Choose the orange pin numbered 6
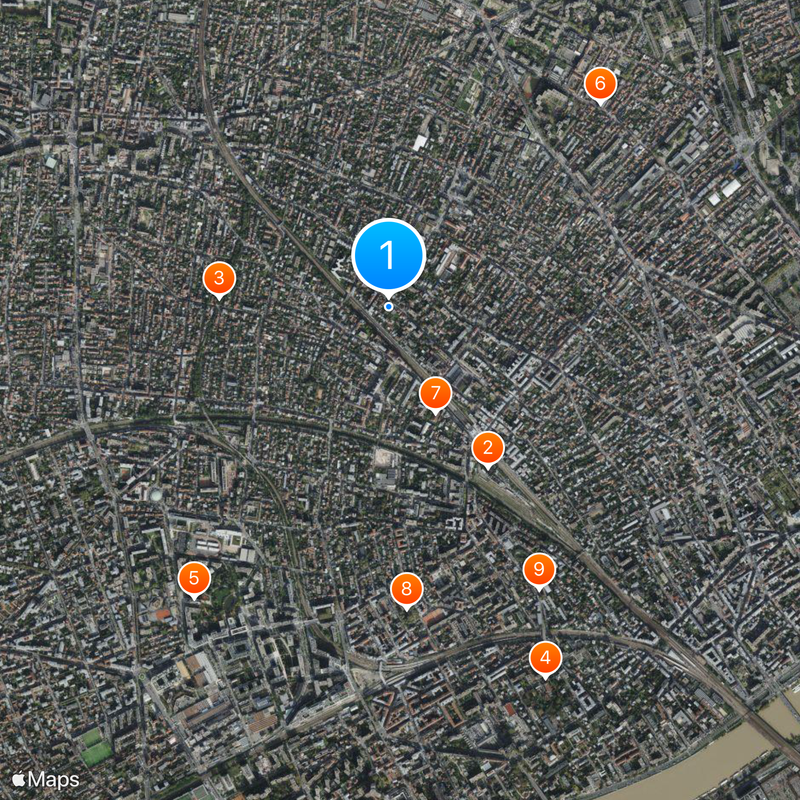Screen dimensions: 800x800 coord(601,83)
